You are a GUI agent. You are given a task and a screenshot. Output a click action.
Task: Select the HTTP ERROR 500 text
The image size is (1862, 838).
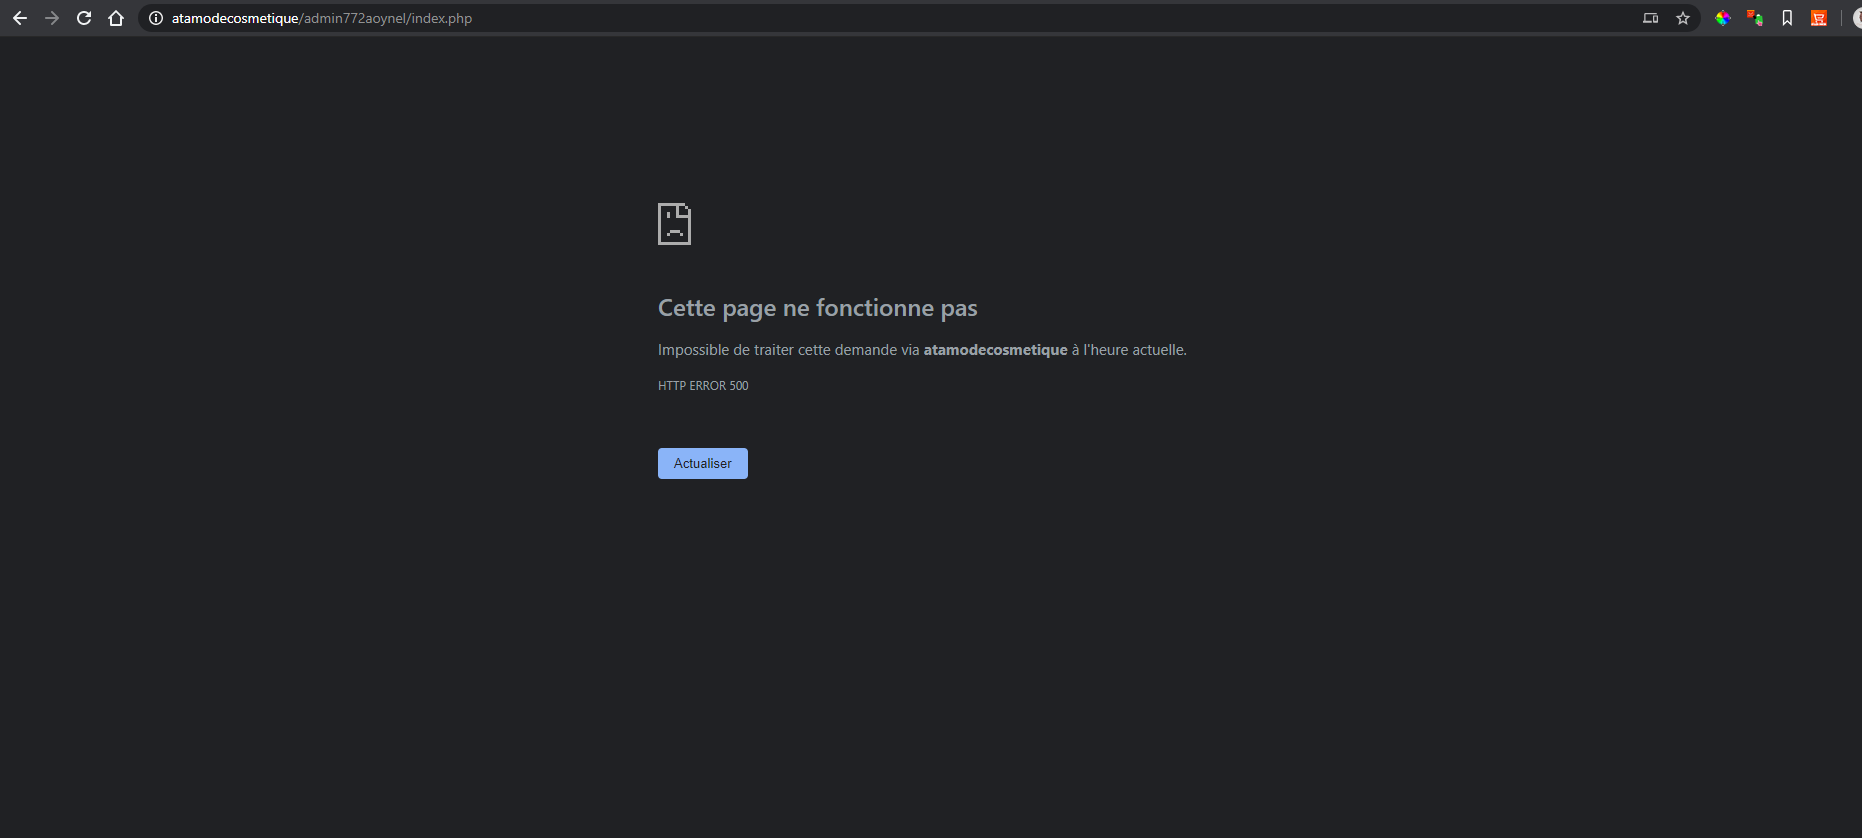tap(703, 386)
